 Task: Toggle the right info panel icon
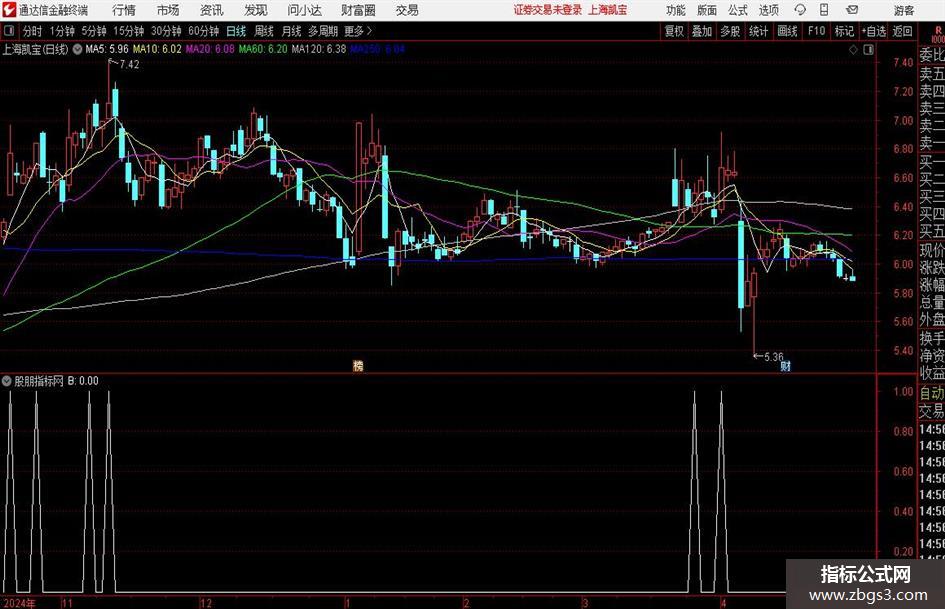click(868, 50)
